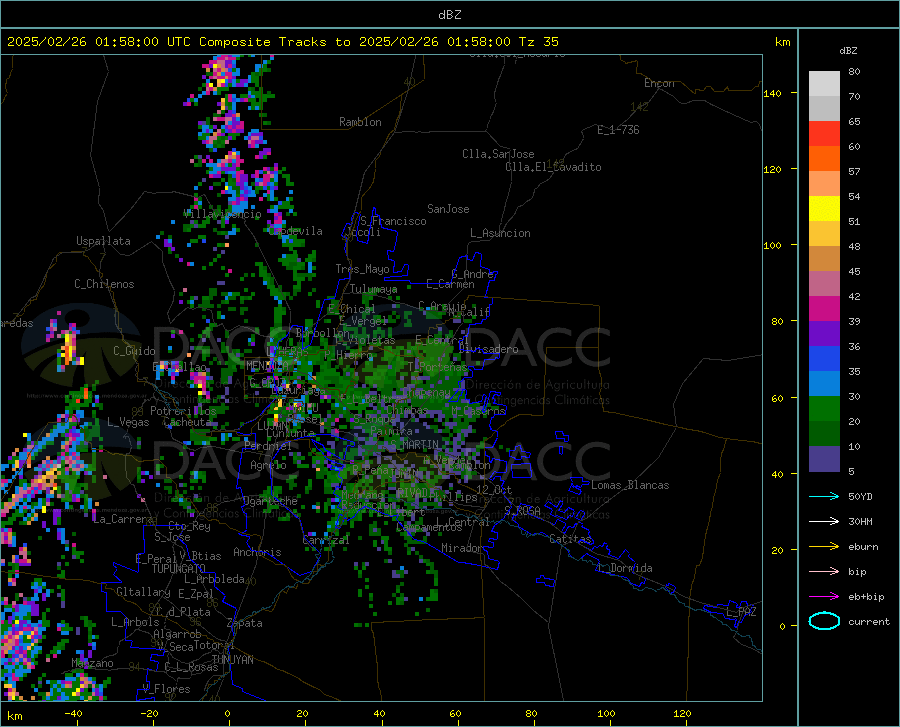The image size is (900, 727).
Task: Click the bip pink arrow legend icon
Action: (824, 572)
